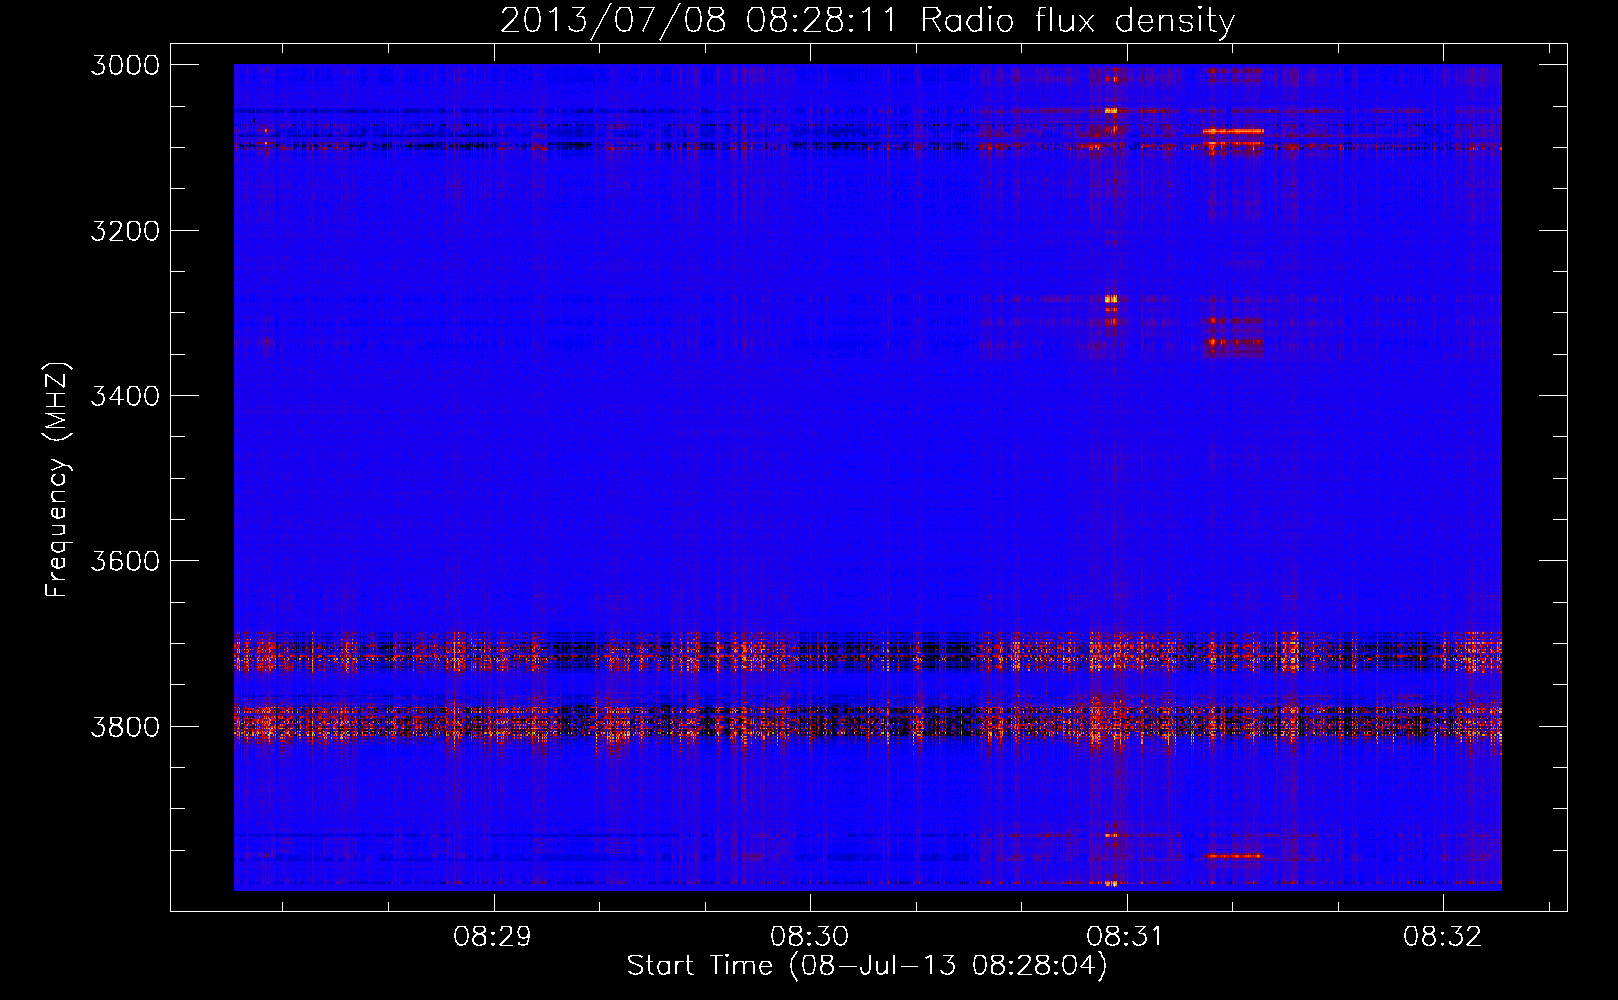1618x1000 pixels.
Task: Select the 3000 frequency axis label
Action: (x=125, y=65)
